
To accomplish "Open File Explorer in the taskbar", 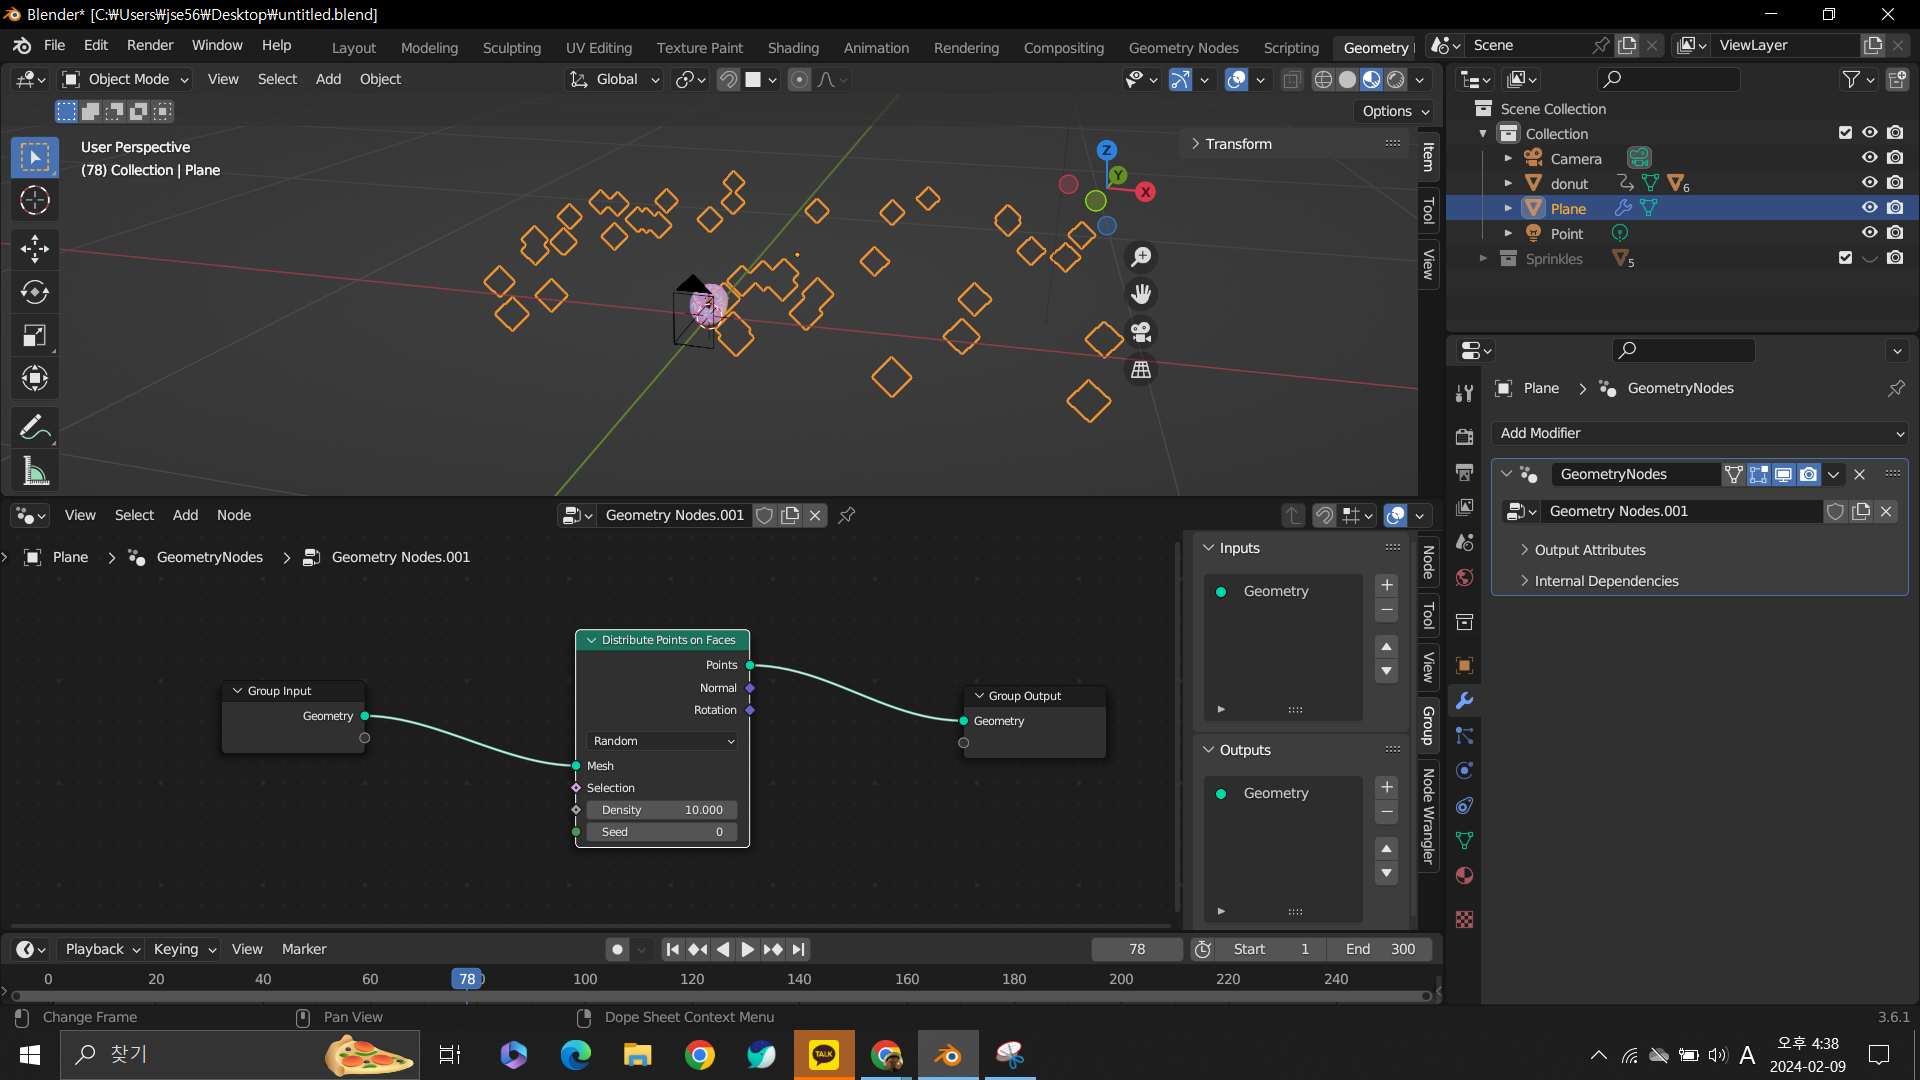I will [638, 1055].
